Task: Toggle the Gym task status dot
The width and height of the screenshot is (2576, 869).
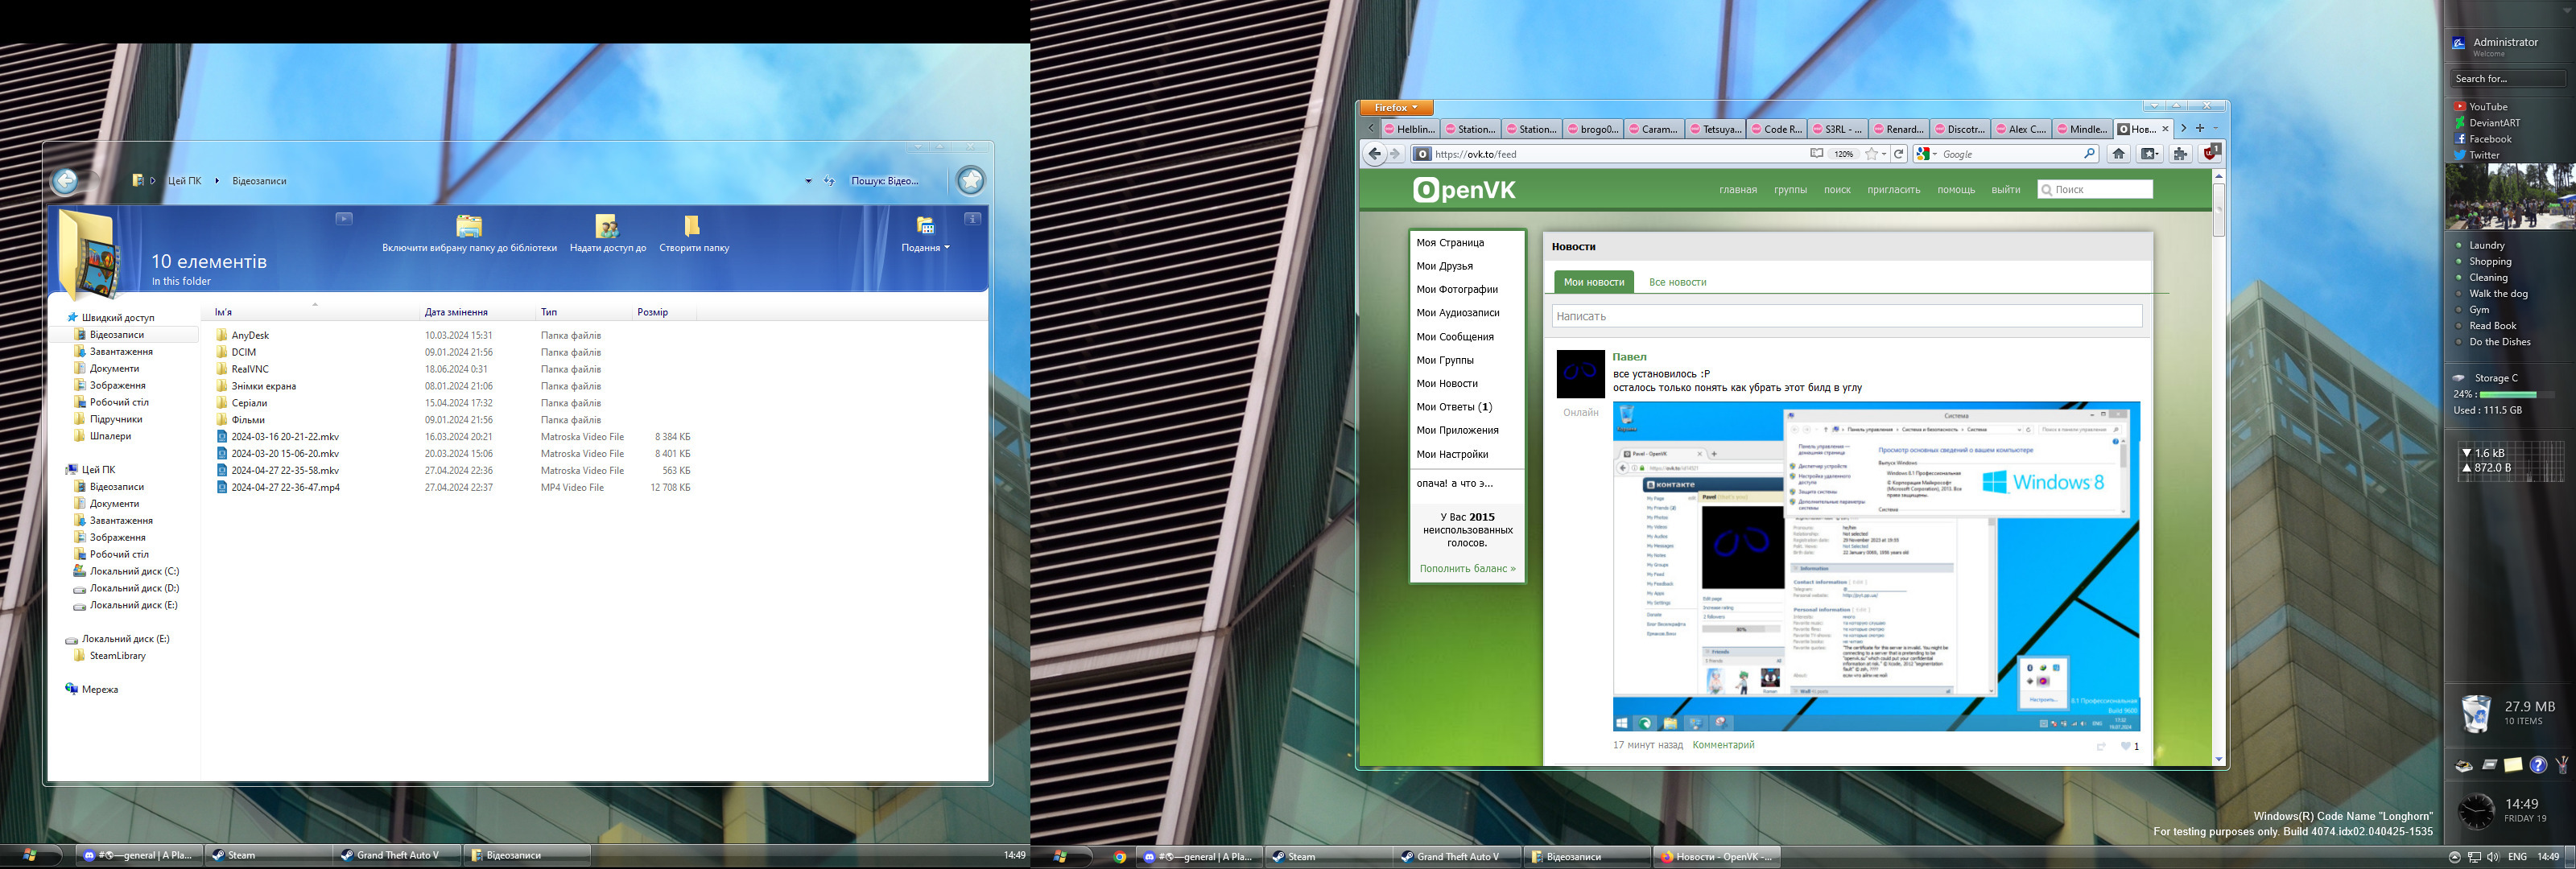Action: [x=2459, y=310]
